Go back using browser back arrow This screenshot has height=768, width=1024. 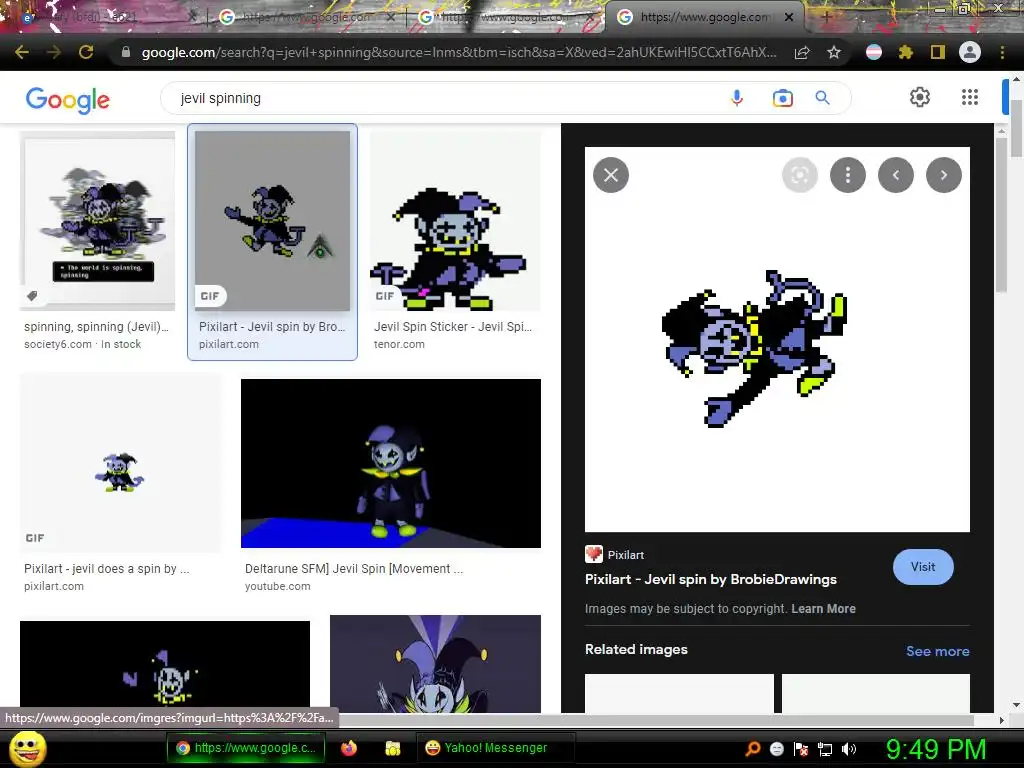pos(22,52)
